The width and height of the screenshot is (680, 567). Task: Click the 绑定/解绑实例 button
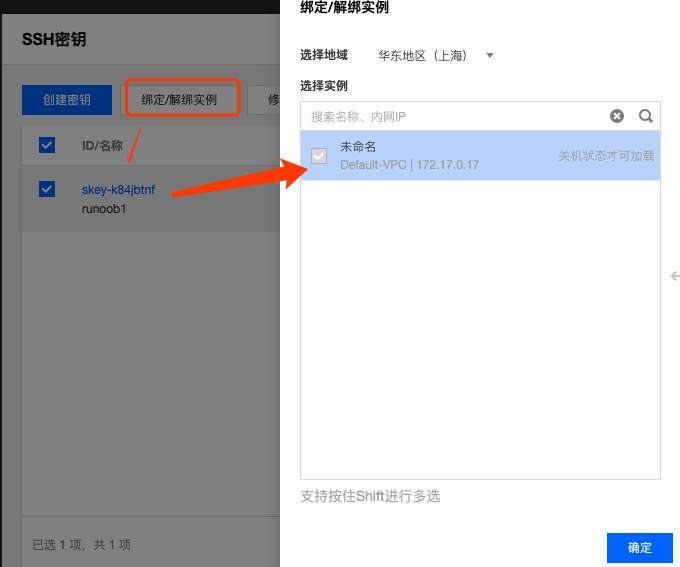click(x=179, y=100)
